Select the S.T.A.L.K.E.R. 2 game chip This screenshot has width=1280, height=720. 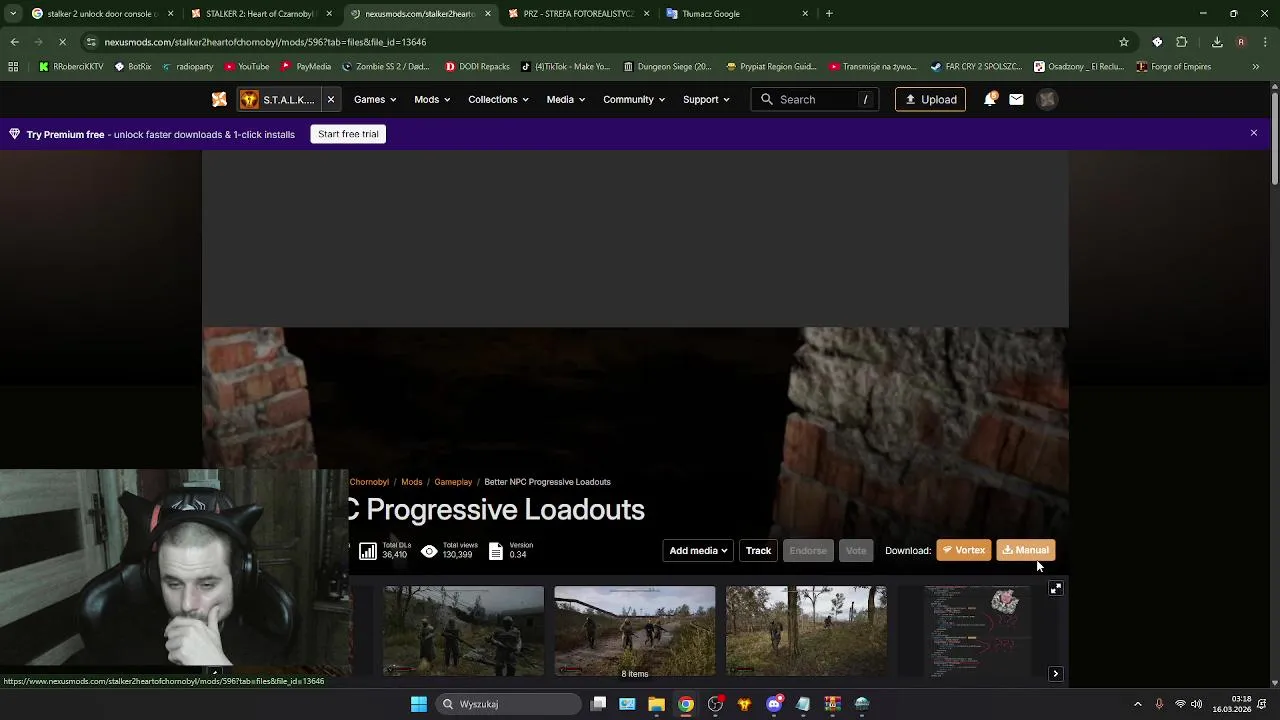[x=278, y=99]
